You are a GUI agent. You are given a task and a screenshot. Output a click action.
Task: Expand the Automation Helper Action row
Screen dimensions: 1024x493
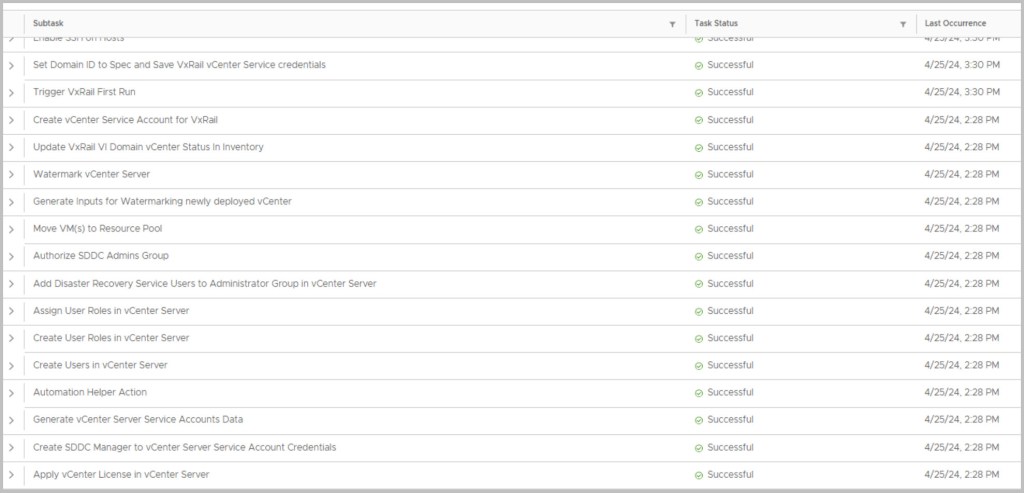pos(12,393)
